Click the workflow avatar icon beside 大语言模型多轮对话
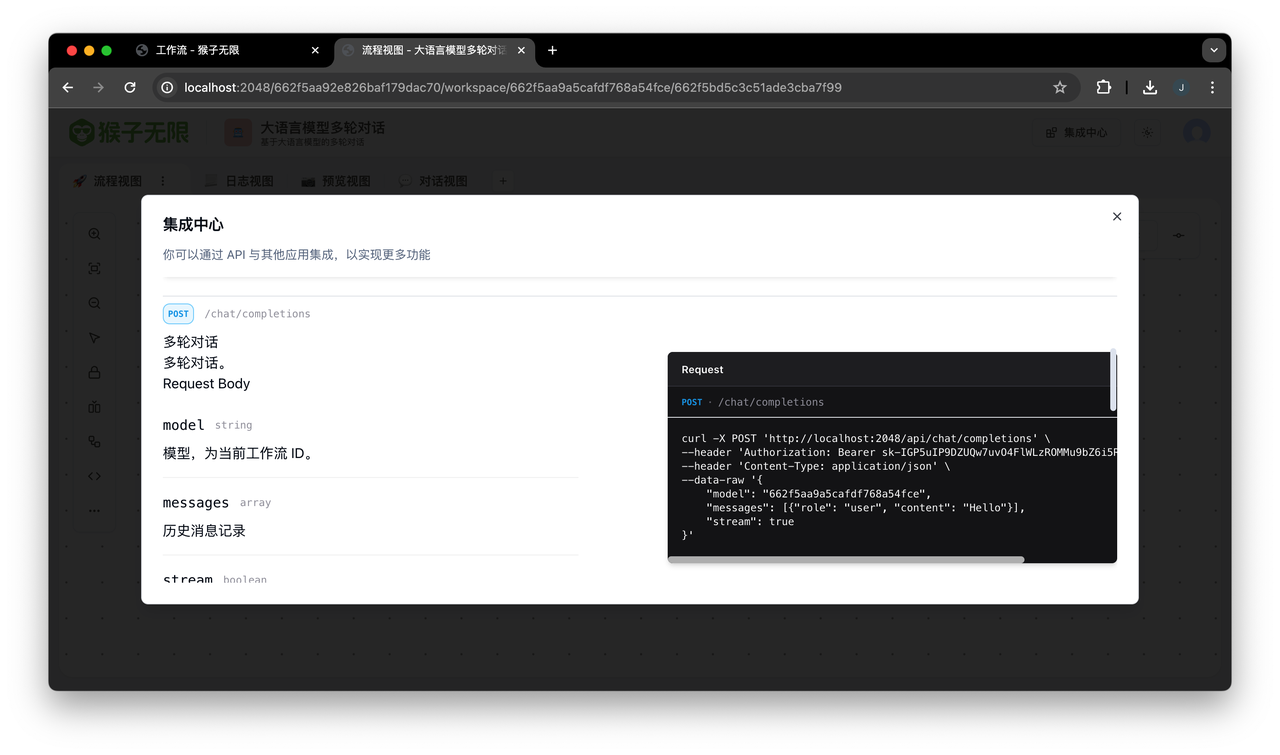Viewport: 1280px width, 755px height. 238,132
